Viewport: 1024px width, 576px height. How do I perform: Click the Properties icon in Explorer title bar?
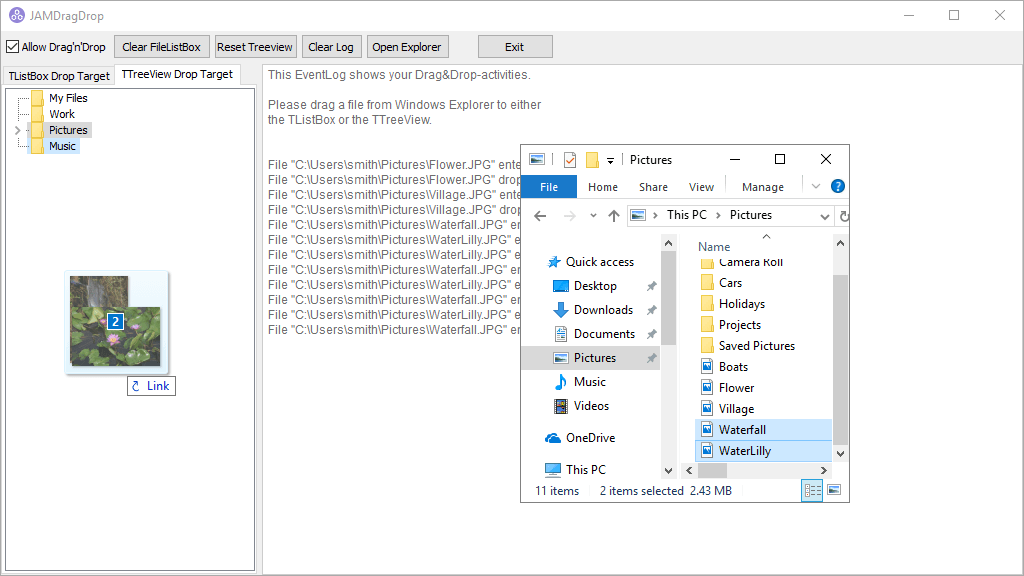click(570, 160)
